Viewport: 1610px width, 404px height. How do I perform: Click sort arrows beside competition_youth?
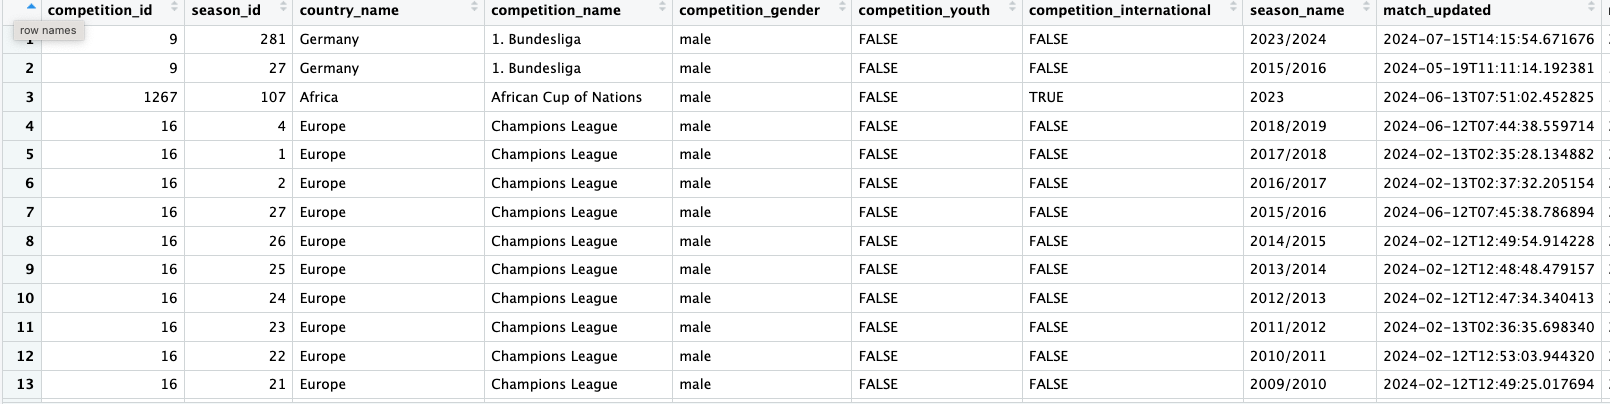coord(1012,9)
